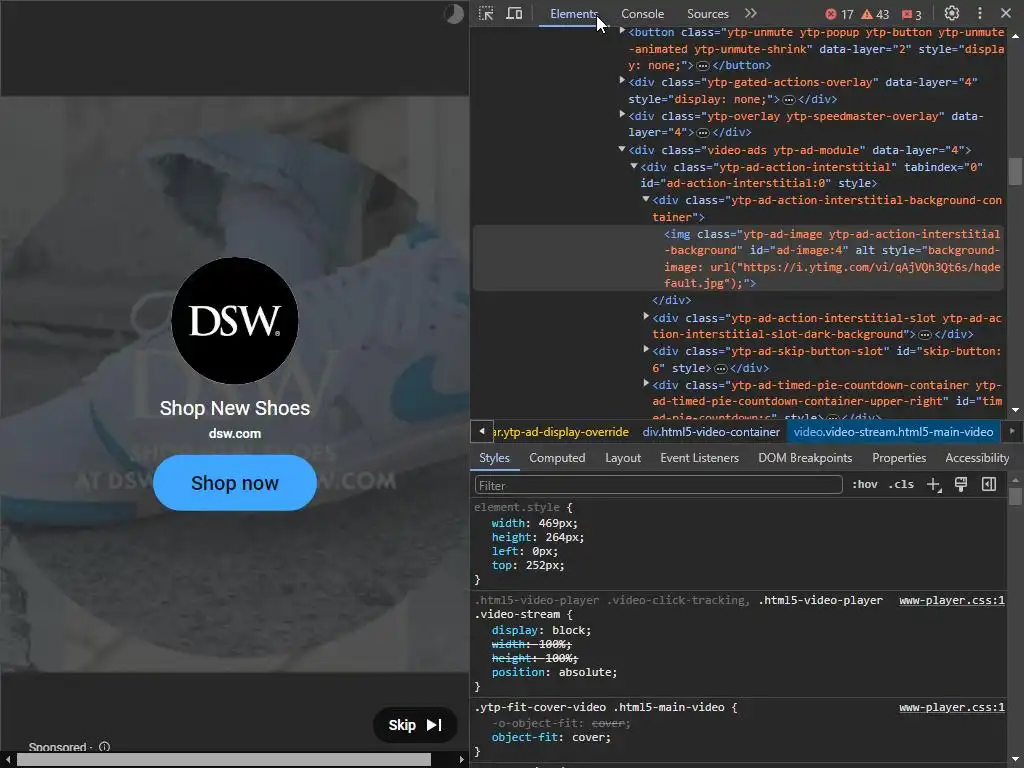The height and width of the screenshot is (768, 1024).
Task: Expand the ytp-gated-actions-overlay div
Action: click(622, 80)
